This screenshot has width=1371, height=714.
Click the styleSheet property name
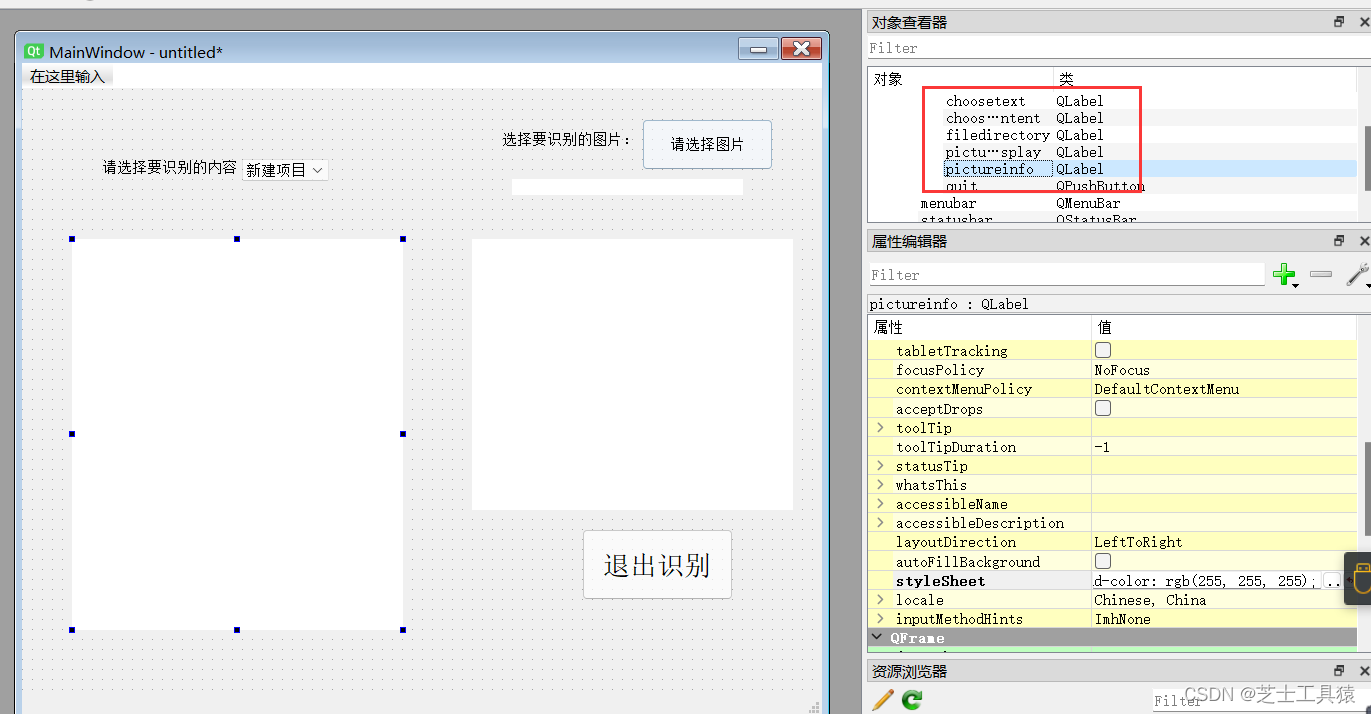coord(940,581)
